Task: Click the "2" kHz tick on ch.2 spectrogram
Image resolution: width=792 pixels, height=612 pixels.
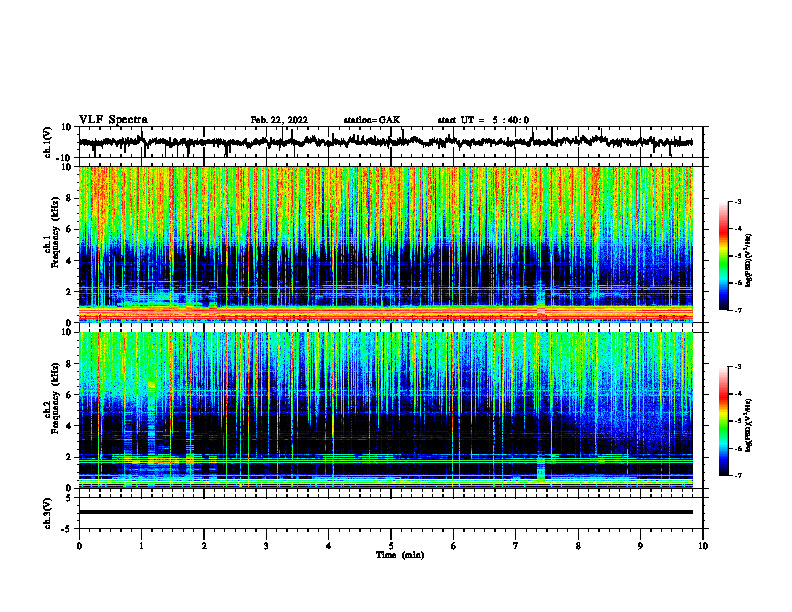Action: tap(70, 457)
